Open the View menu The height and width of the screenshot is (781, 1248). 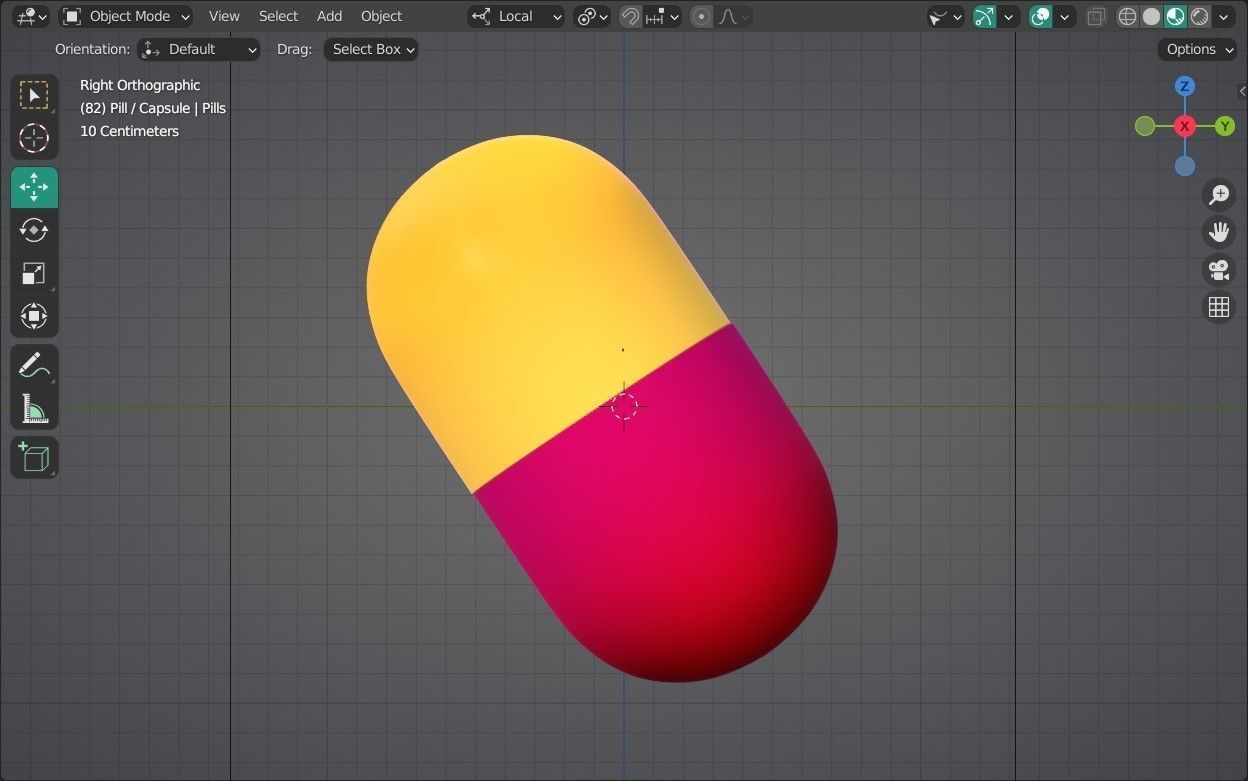[x=224, y=16]
